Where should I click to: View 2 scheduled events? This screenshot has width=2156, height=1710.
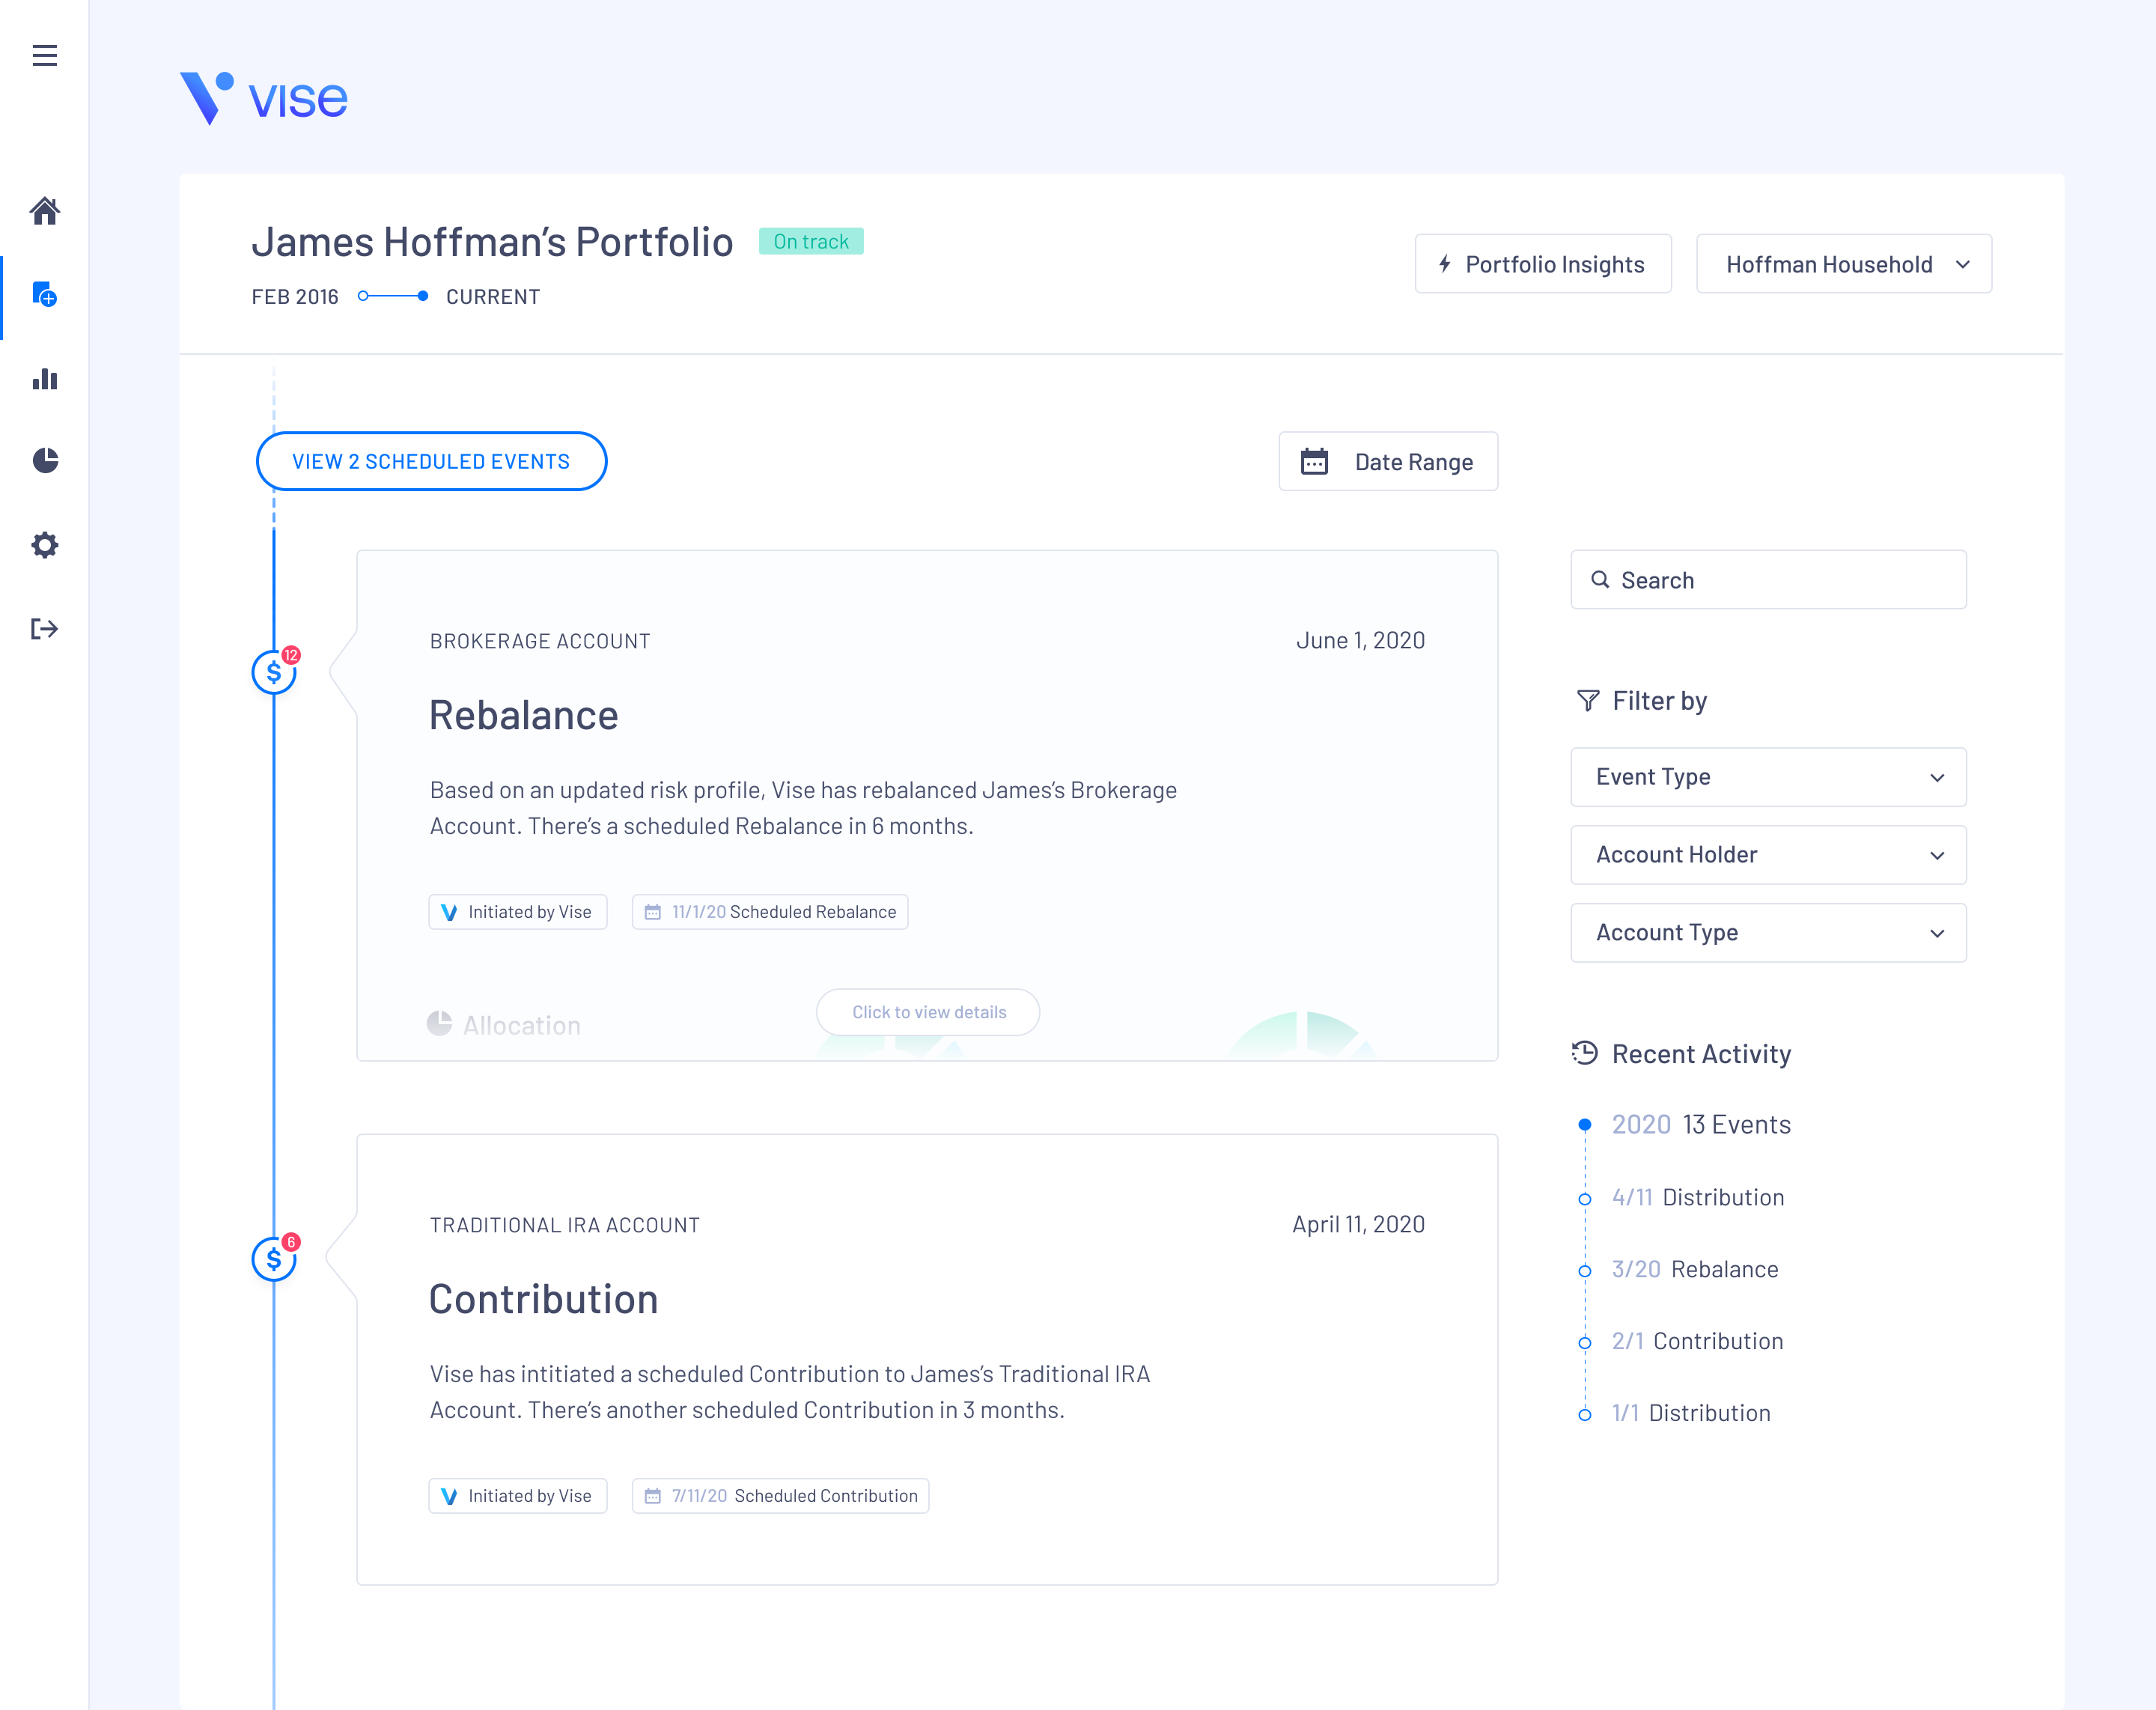pyautogui.click(x=431, y=461)
